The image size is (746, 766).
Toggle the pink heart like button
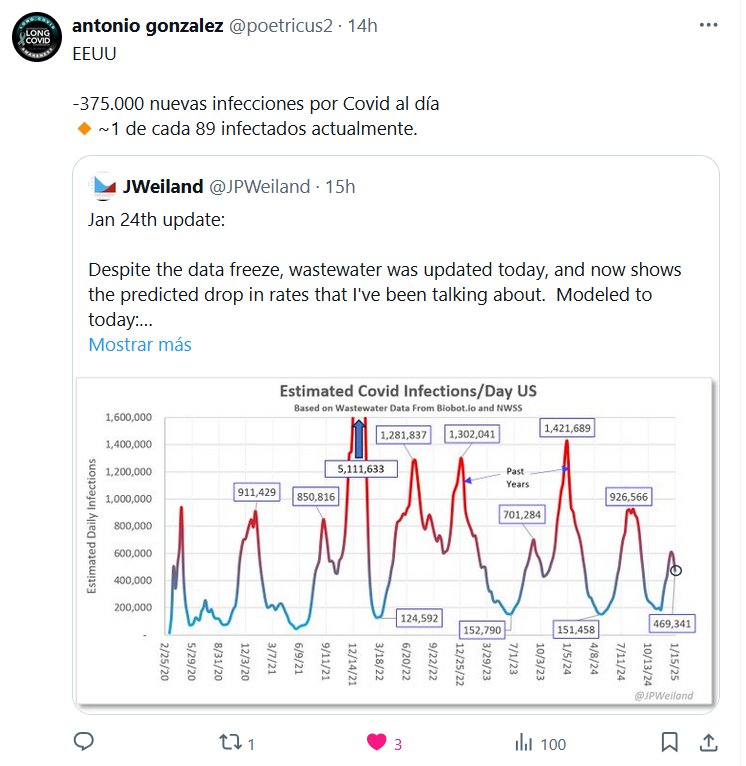click(377, 742)
